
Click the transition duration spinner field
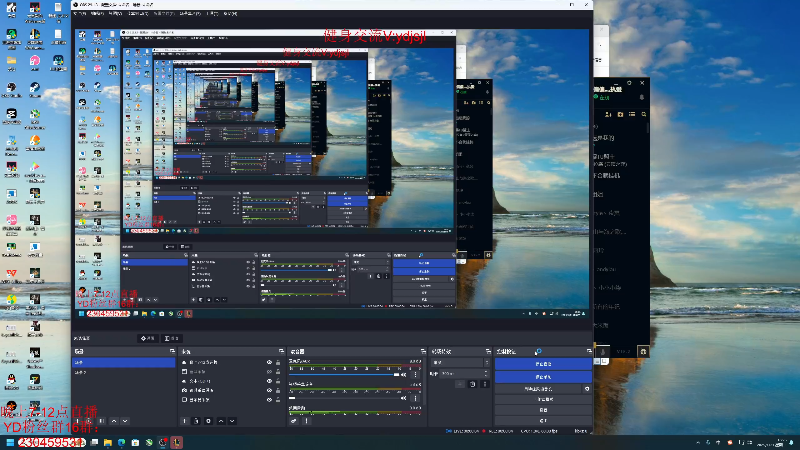465,374
